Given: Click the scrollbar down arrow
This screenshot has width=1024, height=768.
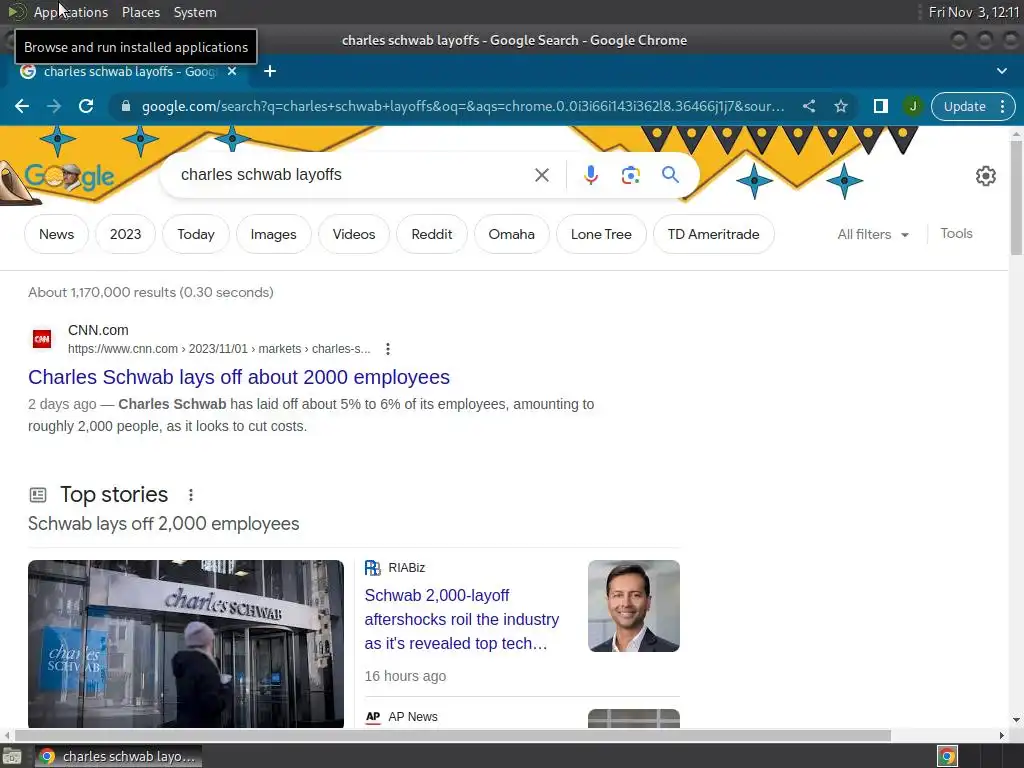Looking at the screenshot, I should click(x=1016, y=720).
